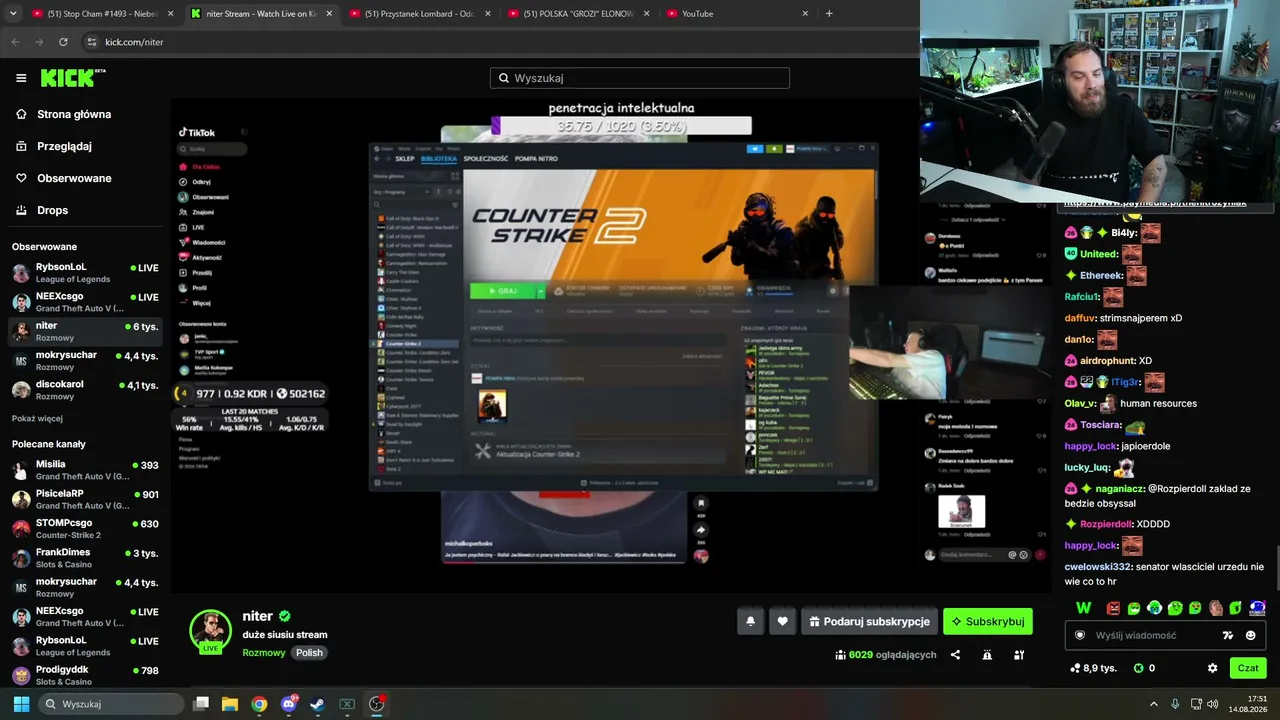The height and width of the screenshot is (720, 1280).
Task: Open FrankDimes Slots & Casino channel
Action: point(85,557)
